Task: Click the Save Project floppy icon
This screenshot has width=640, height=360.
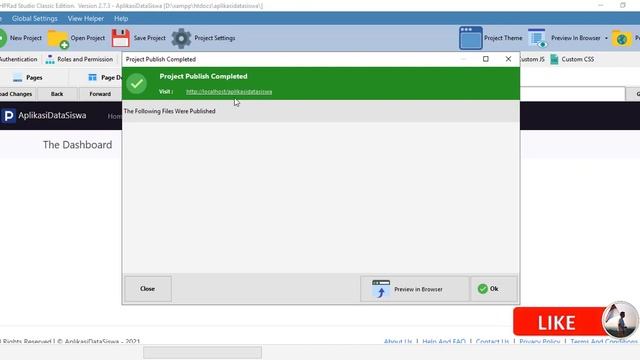Action: 121,38
